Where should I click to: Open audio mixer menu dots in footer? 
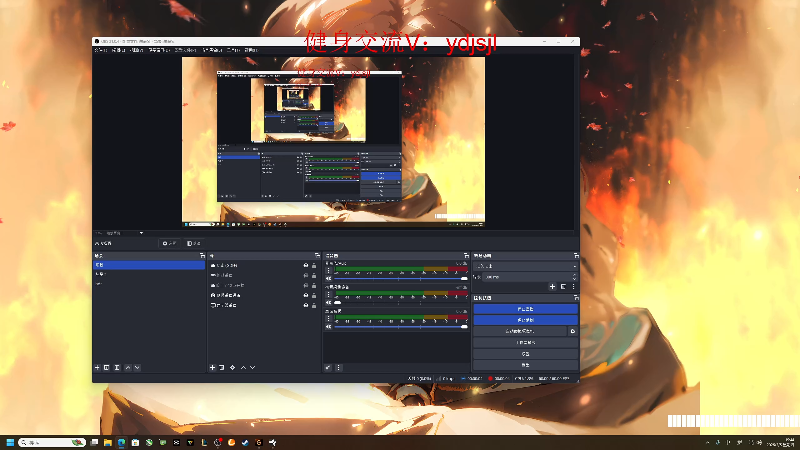pyautogui.click(x=338, y=367)
